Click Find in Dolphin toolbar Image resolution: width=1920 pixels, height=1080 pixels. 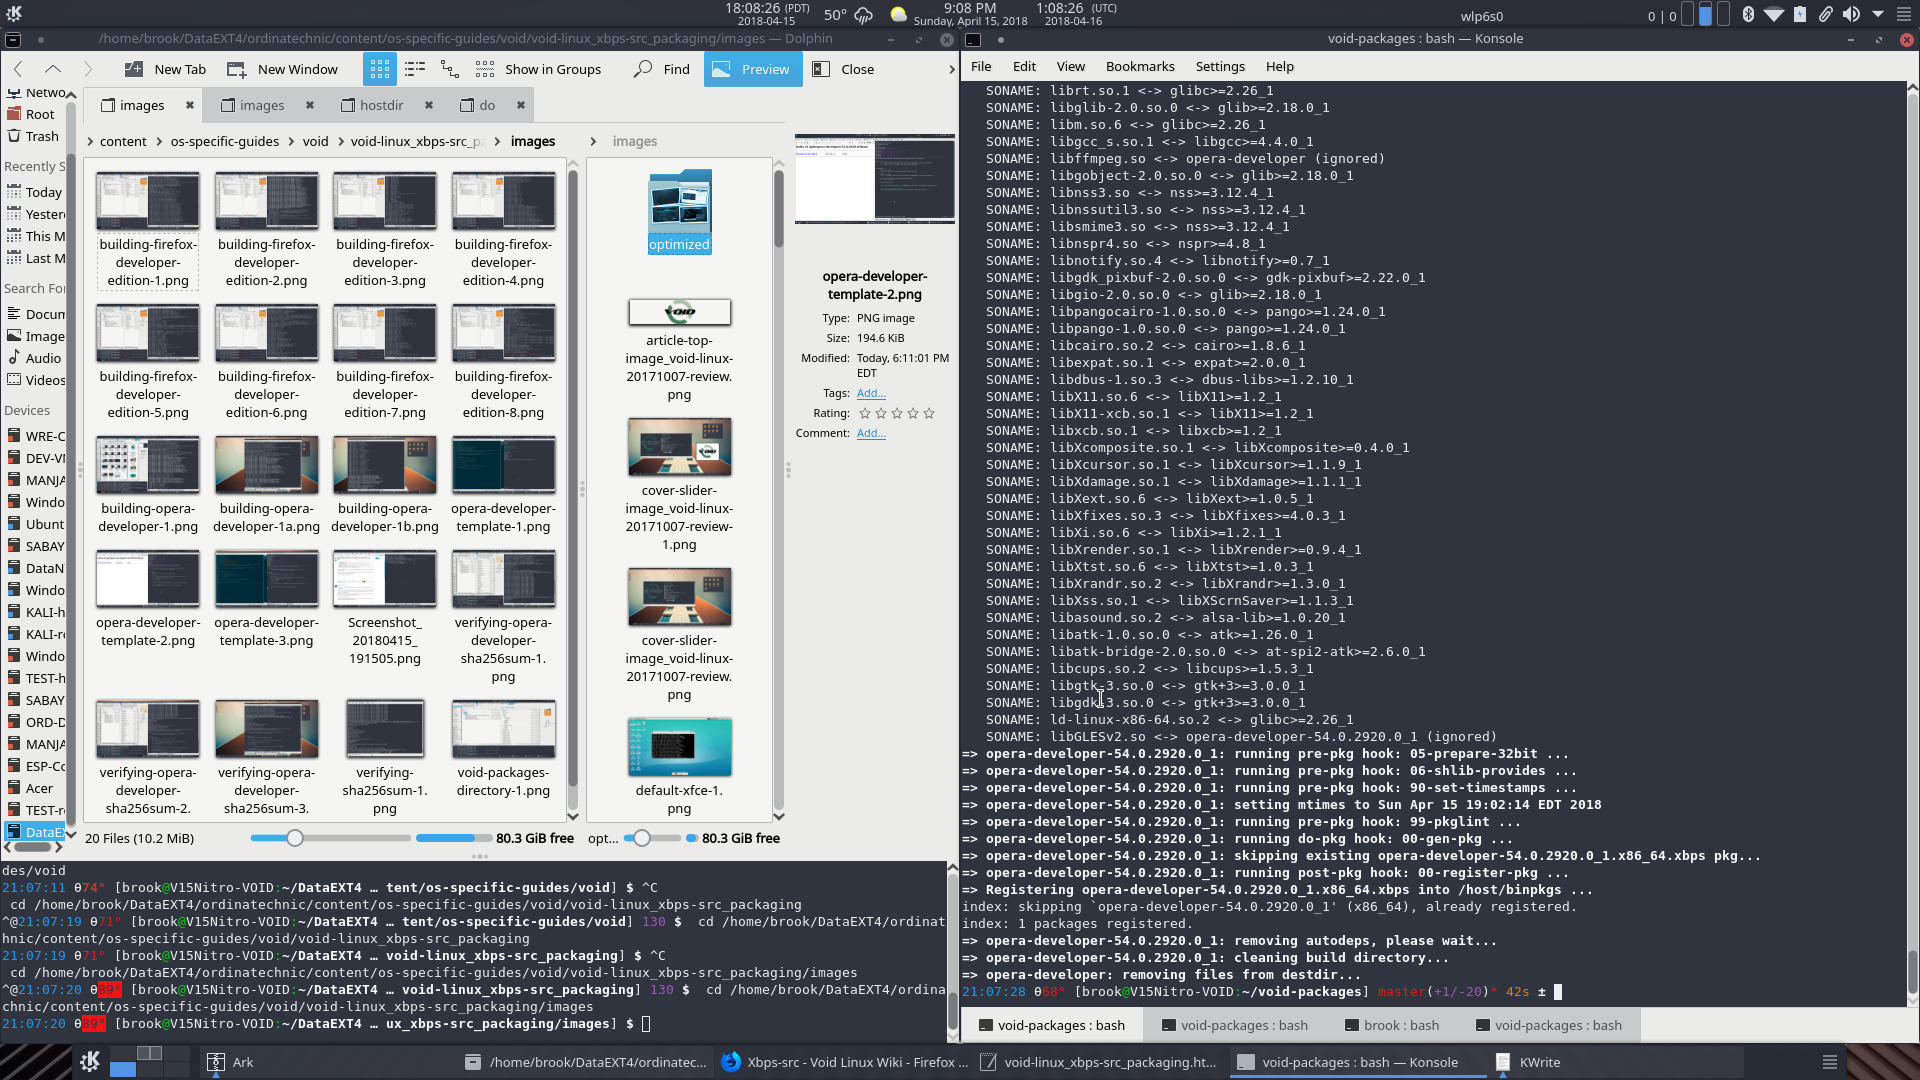(662, 69)
